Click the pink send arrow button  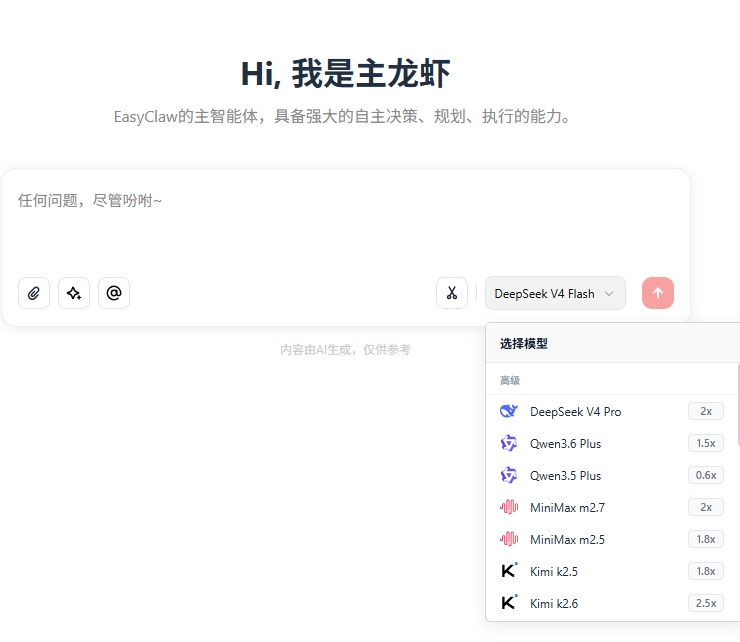click(x=658, y=293)
